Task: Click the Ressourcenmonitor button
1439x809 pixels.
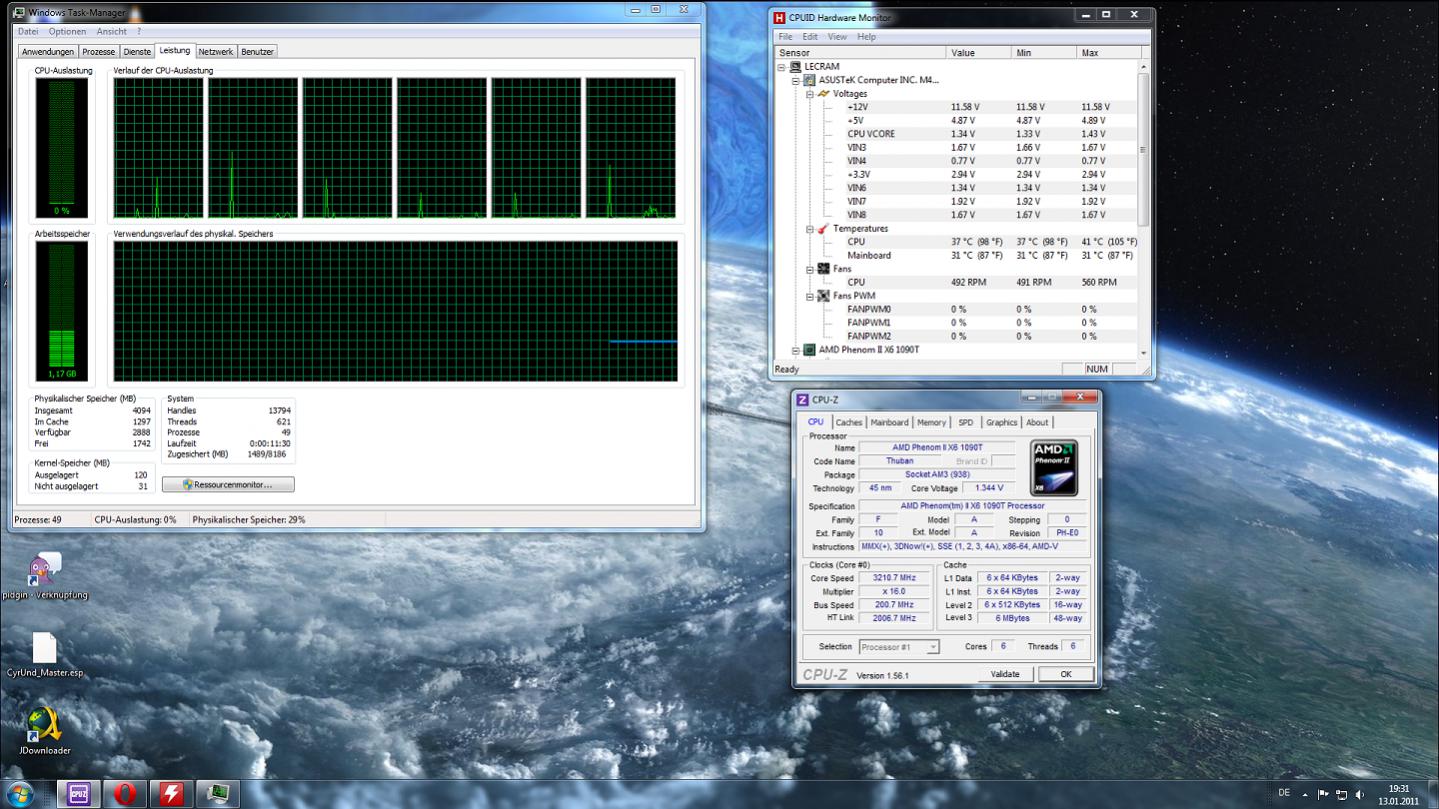Action: point(228,484)
